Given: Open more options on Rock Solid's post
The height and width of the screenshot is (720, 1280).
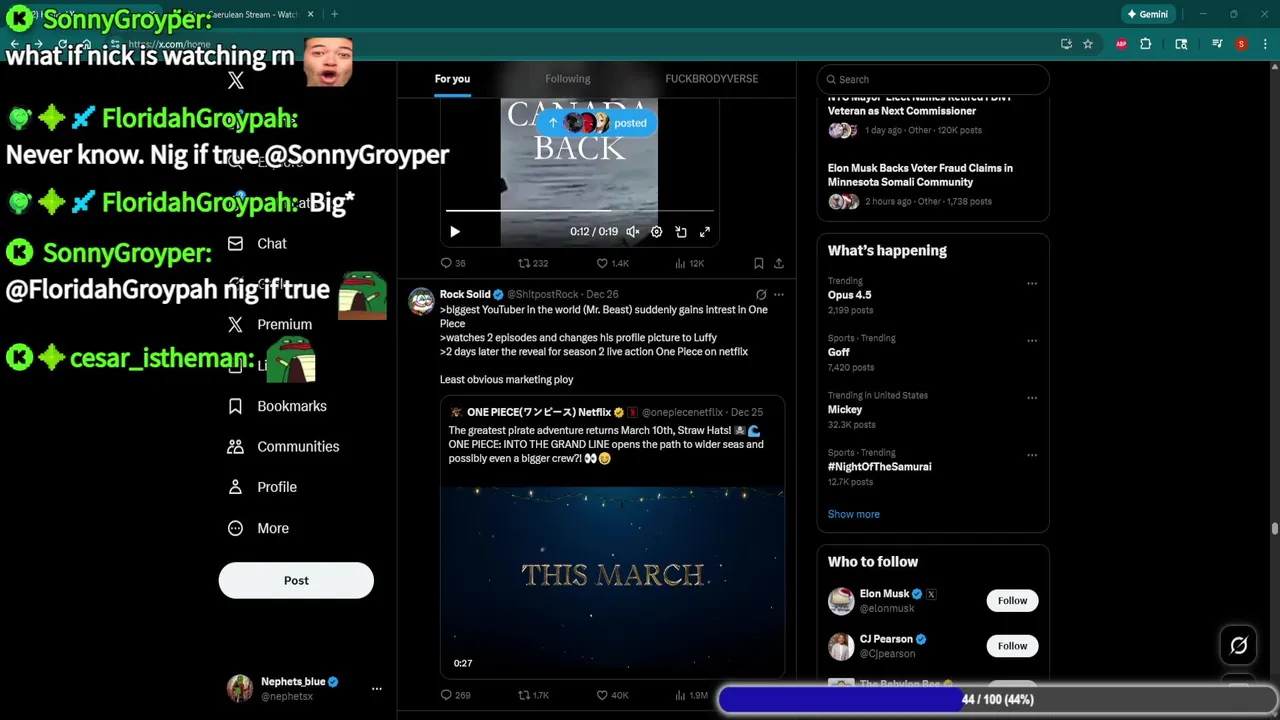Looking at the screenshot, I should pyautogui.click(x=779, y=294).
